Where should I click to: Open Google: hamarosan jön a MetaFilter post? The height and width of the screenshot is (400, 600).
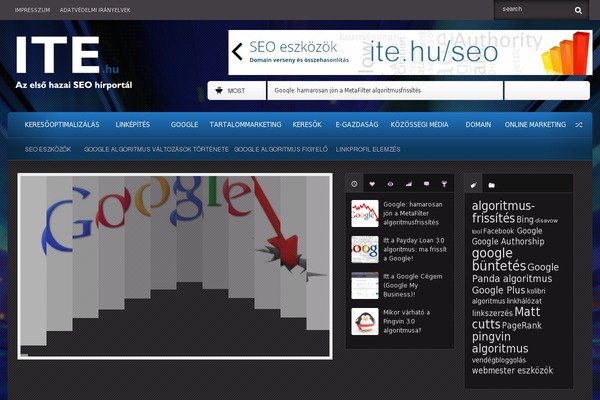[412, 213]
